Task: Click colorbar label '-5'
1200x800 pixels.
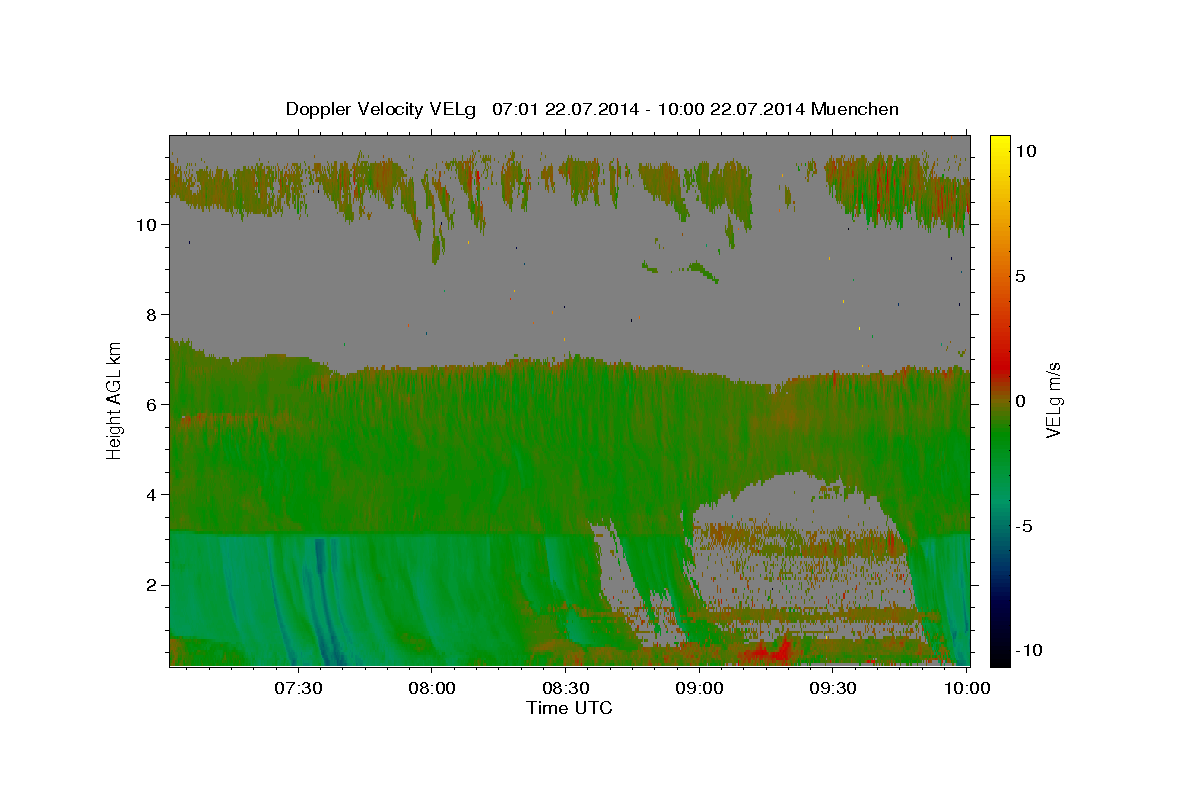Action: (1024, 526)
